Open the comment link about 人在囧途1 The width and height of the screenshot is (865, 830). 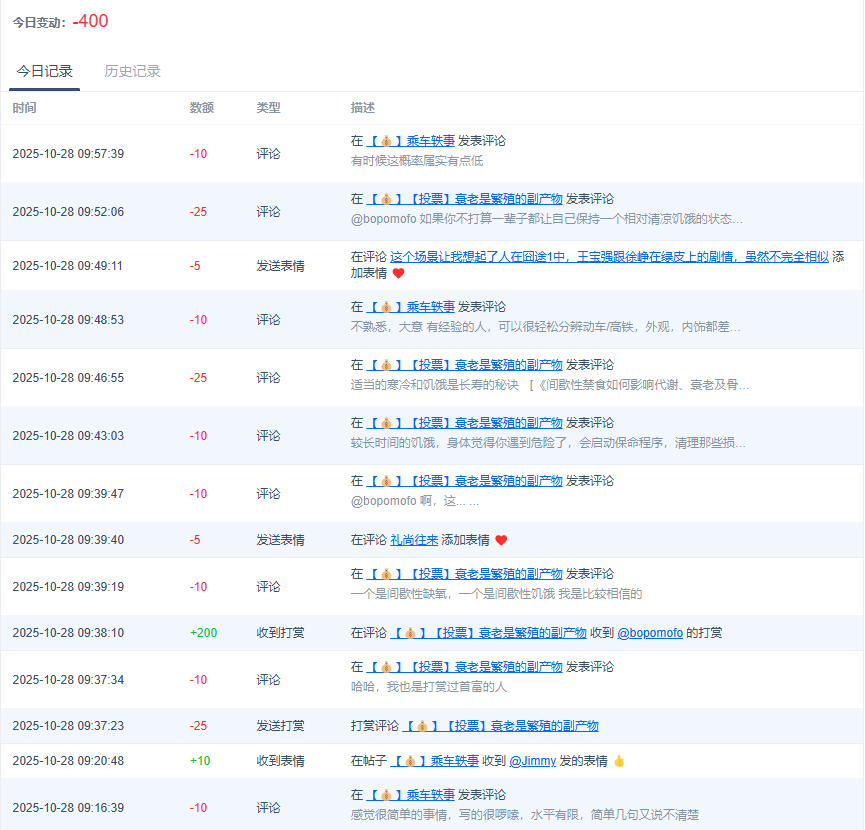[609, 256]
